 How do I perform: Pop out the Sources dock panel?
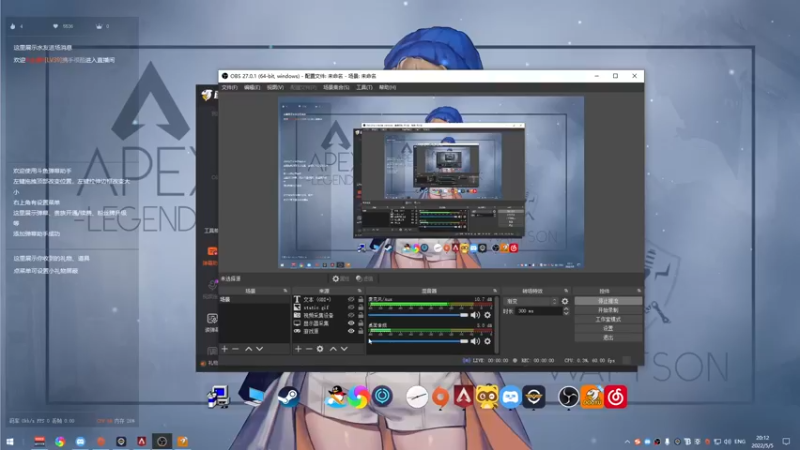pyautogui.click(x=360, y=291)
